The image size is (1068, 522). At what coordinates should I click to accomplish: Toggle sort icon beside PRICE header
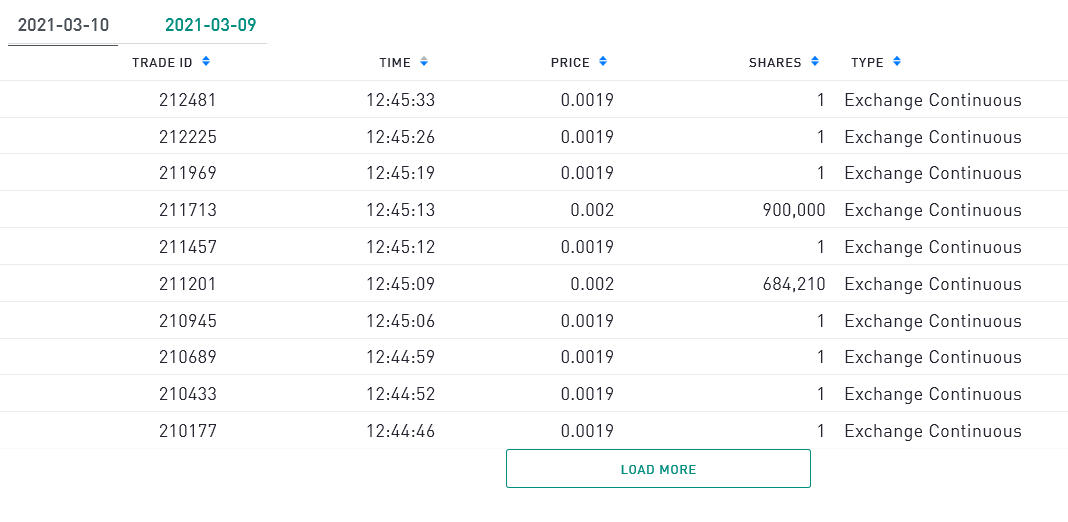tap(603, 62)
